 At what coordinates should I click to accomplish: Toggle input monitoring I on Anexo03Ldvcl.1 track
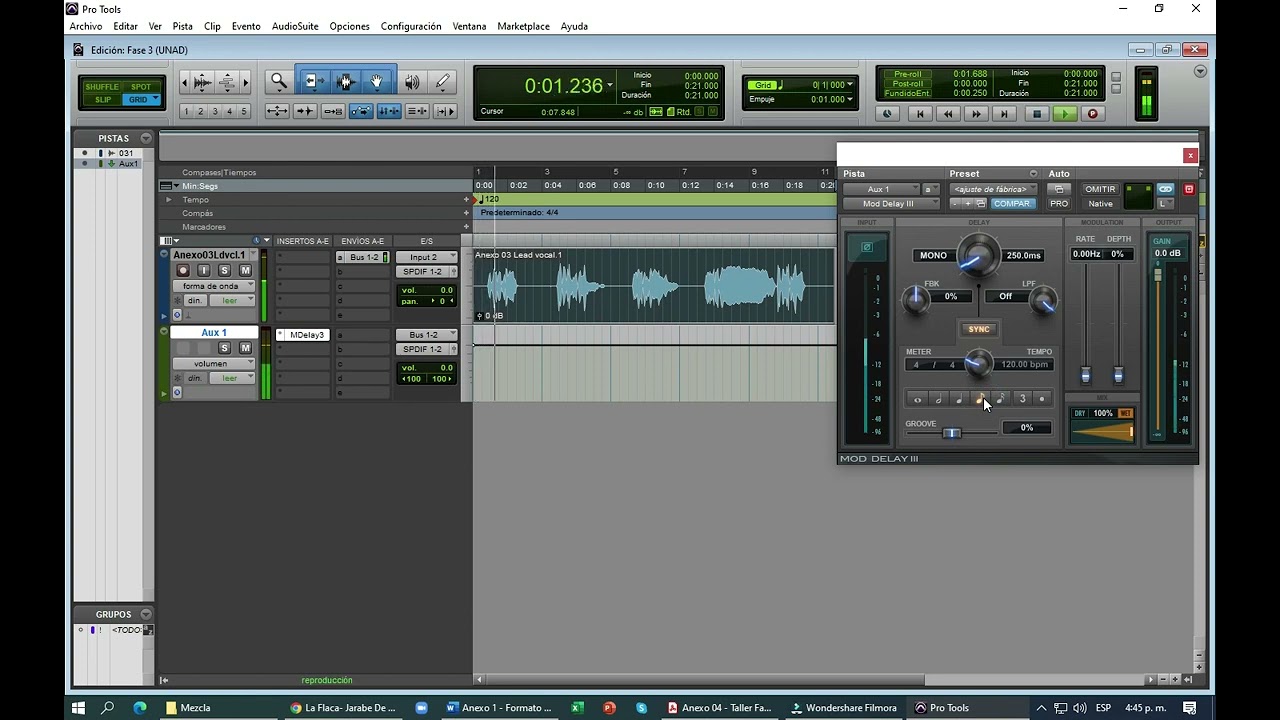pos(204,271)
